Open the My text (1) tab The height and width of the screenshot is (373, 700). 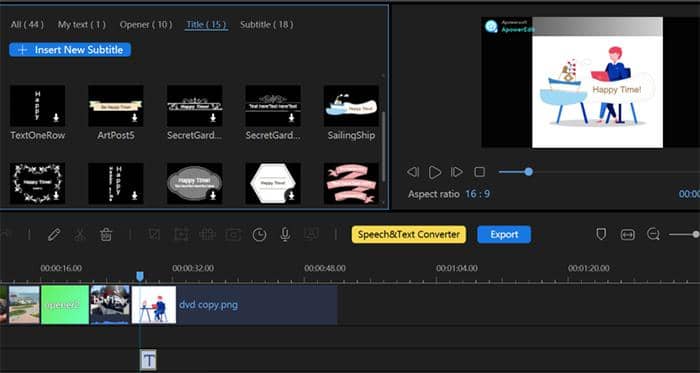pyautogui.click(x=82, y=25)
